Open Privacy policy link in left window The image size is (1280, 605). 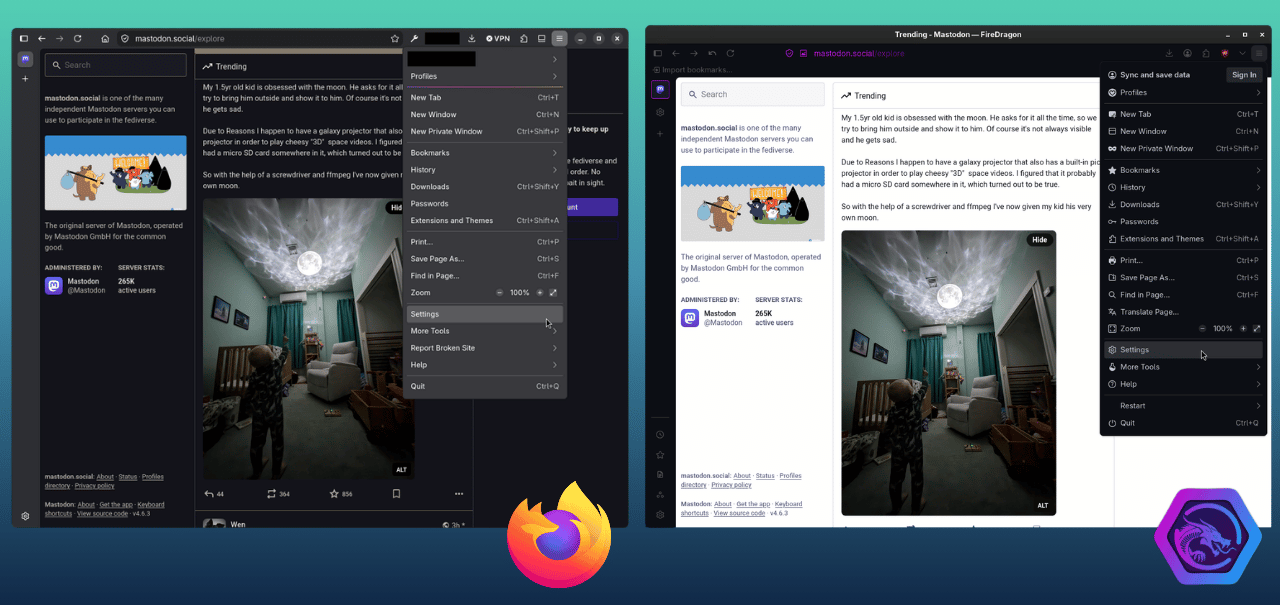click(94, 486)
